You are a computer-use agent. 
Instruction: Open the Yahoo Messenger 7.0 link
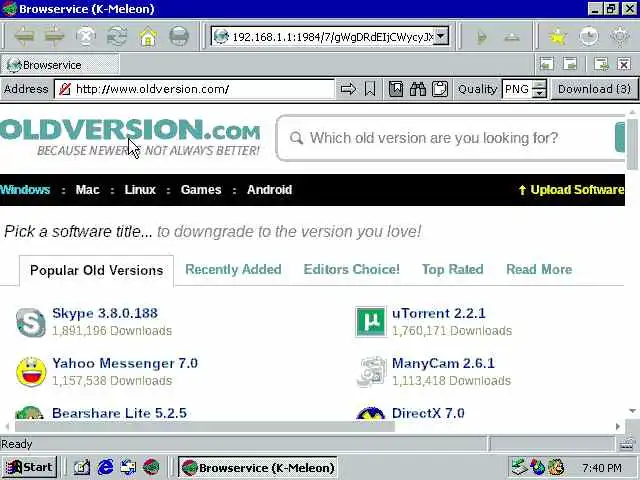click(x=125, y=363)
